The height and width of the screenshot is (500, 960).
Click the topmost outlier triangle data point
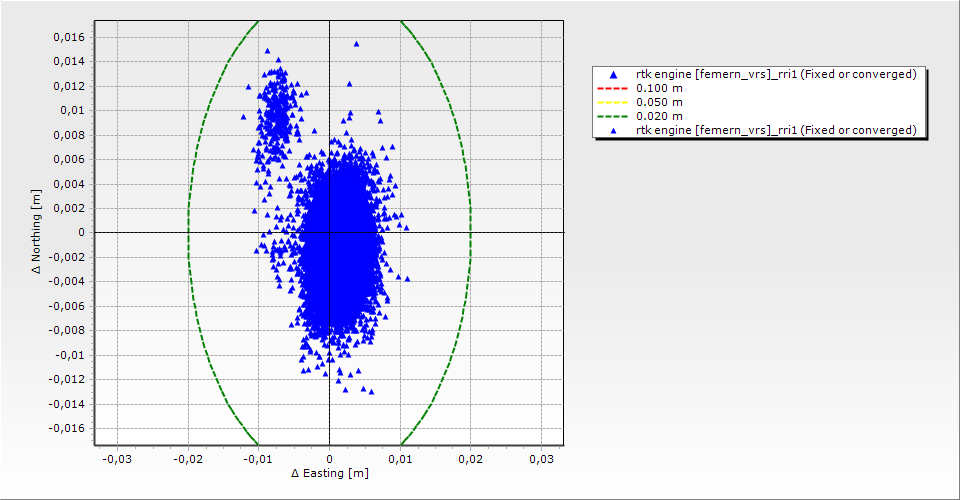pos(356,44)
